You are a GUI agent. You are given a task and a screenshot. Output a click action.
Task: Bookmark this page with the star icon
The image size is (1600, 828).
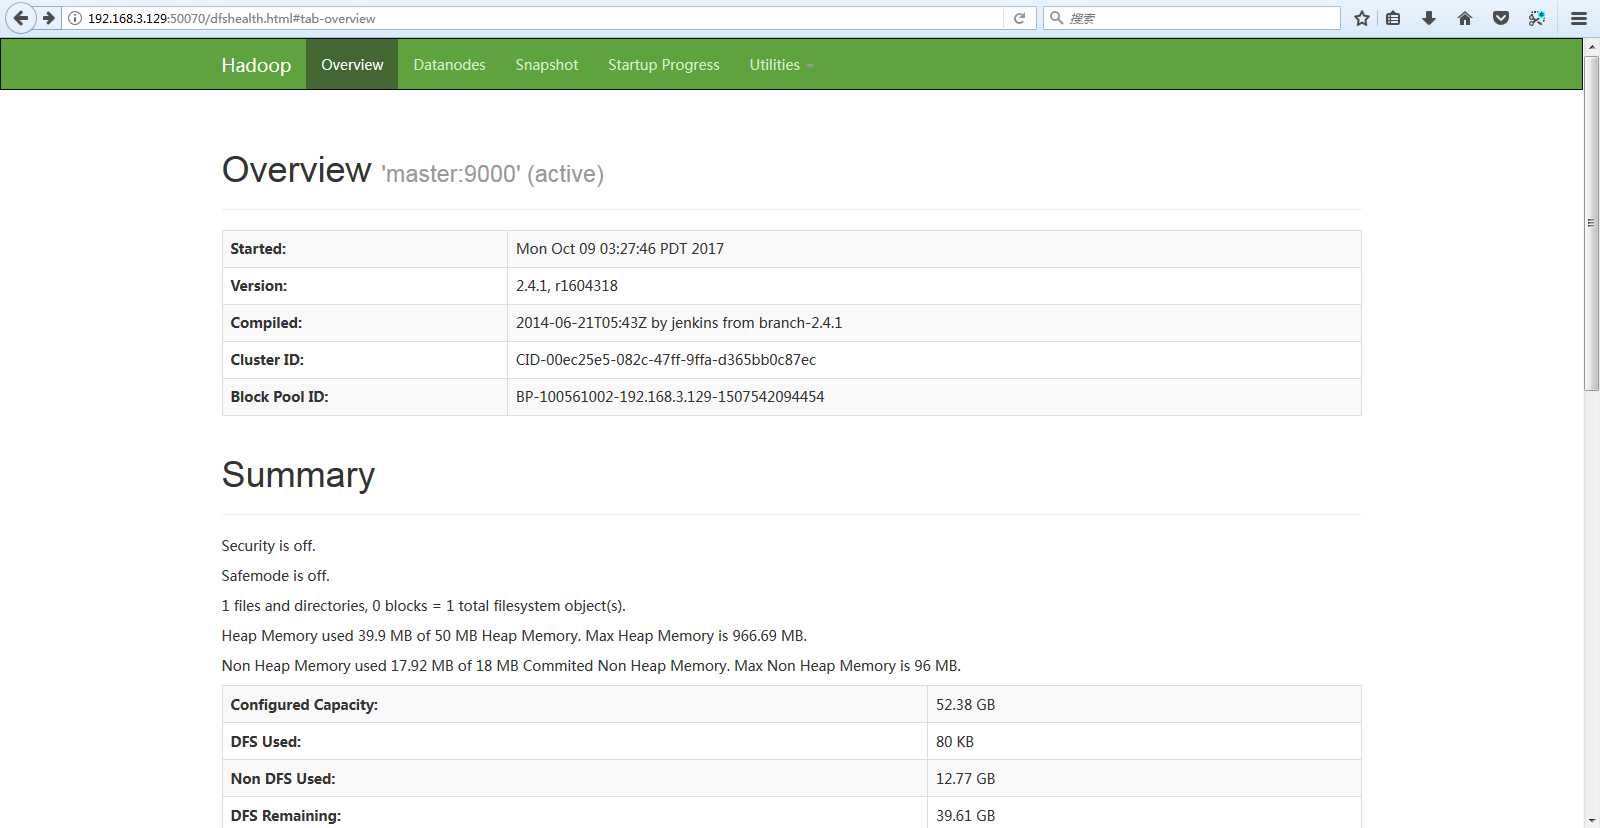pos(1361,18)
